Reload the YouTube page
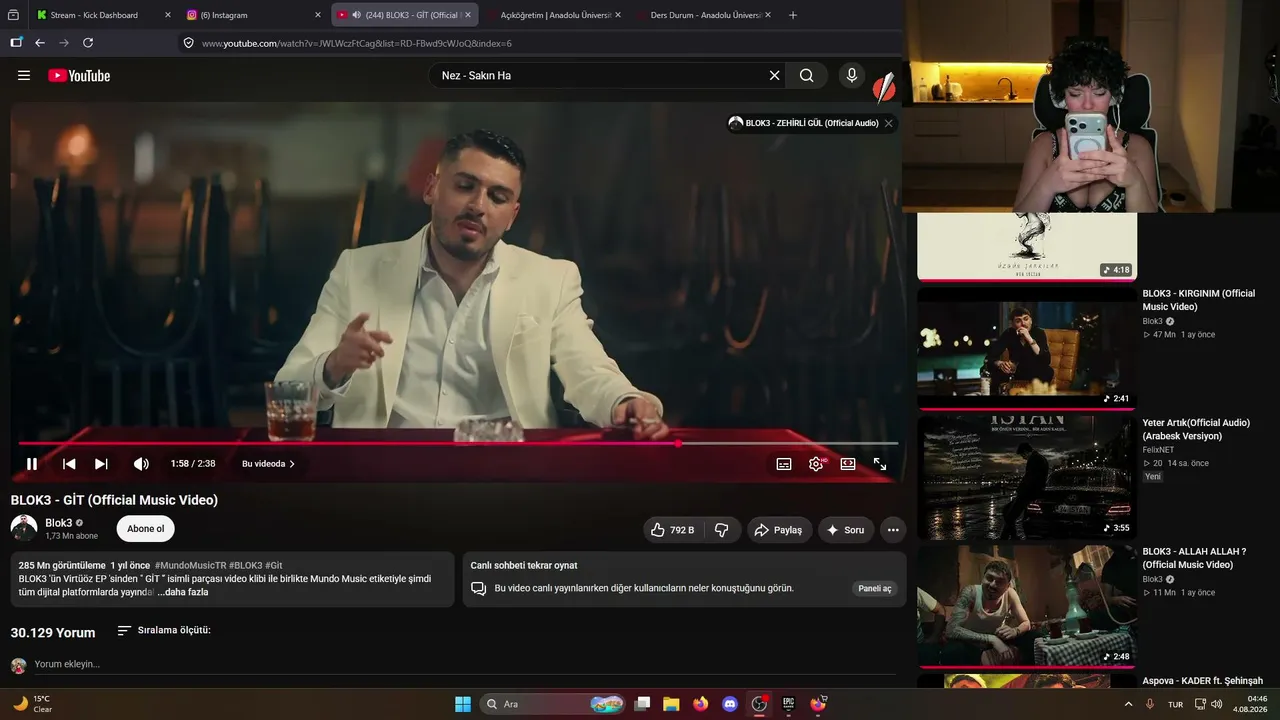This screenshot has width=1280, height=720. (88, 43)
